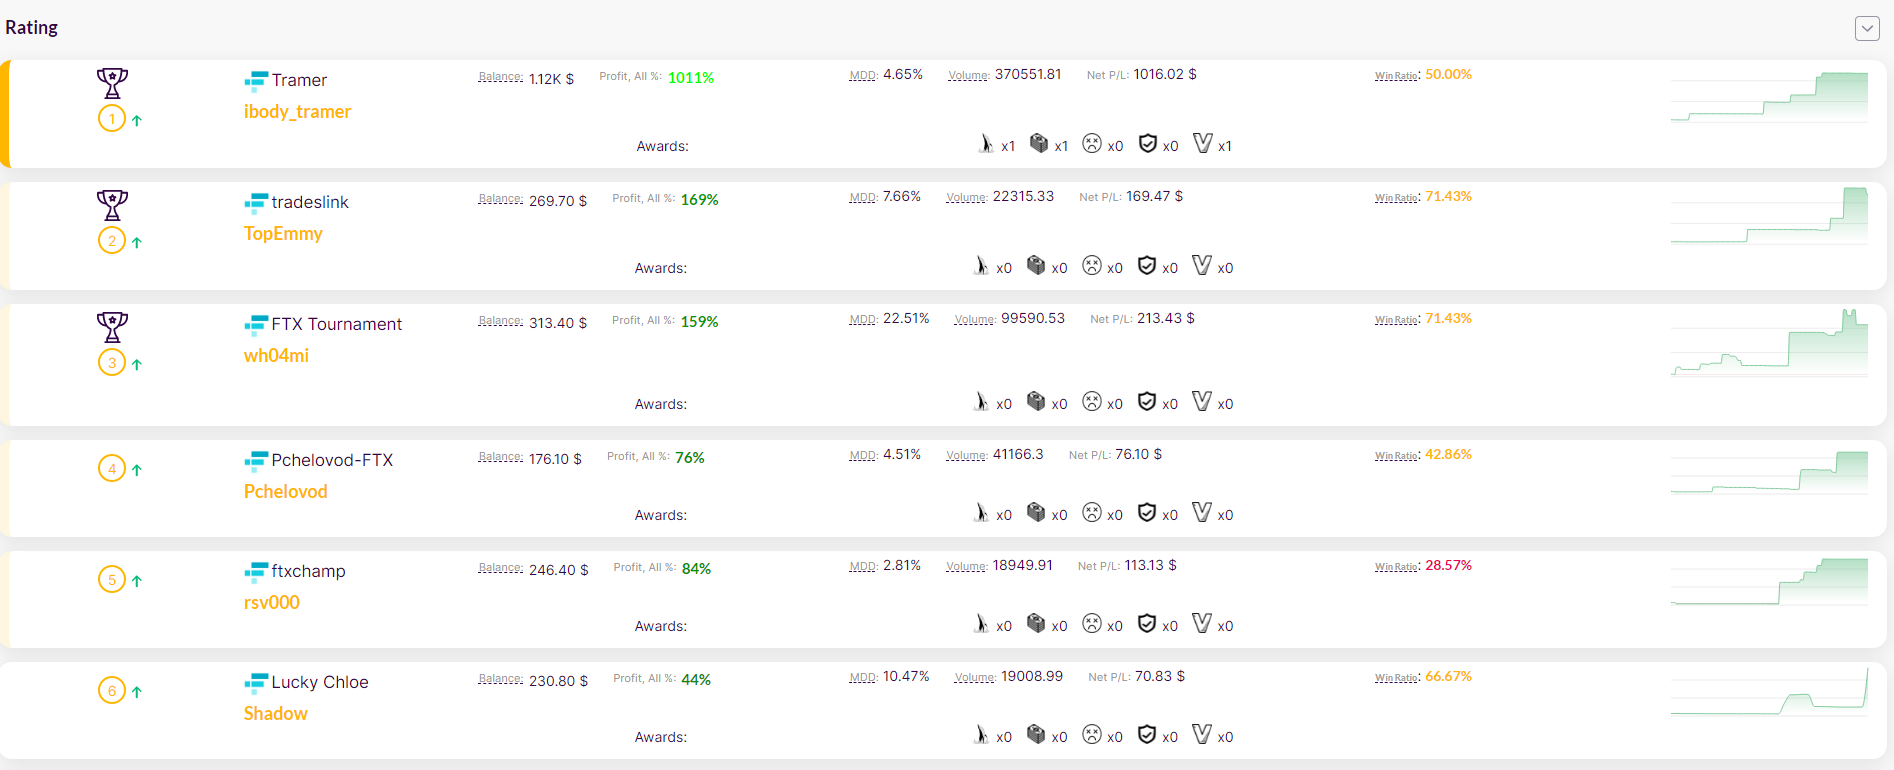
Task: Click the trophy icon beside rank 1
Action: pos(112,83)
